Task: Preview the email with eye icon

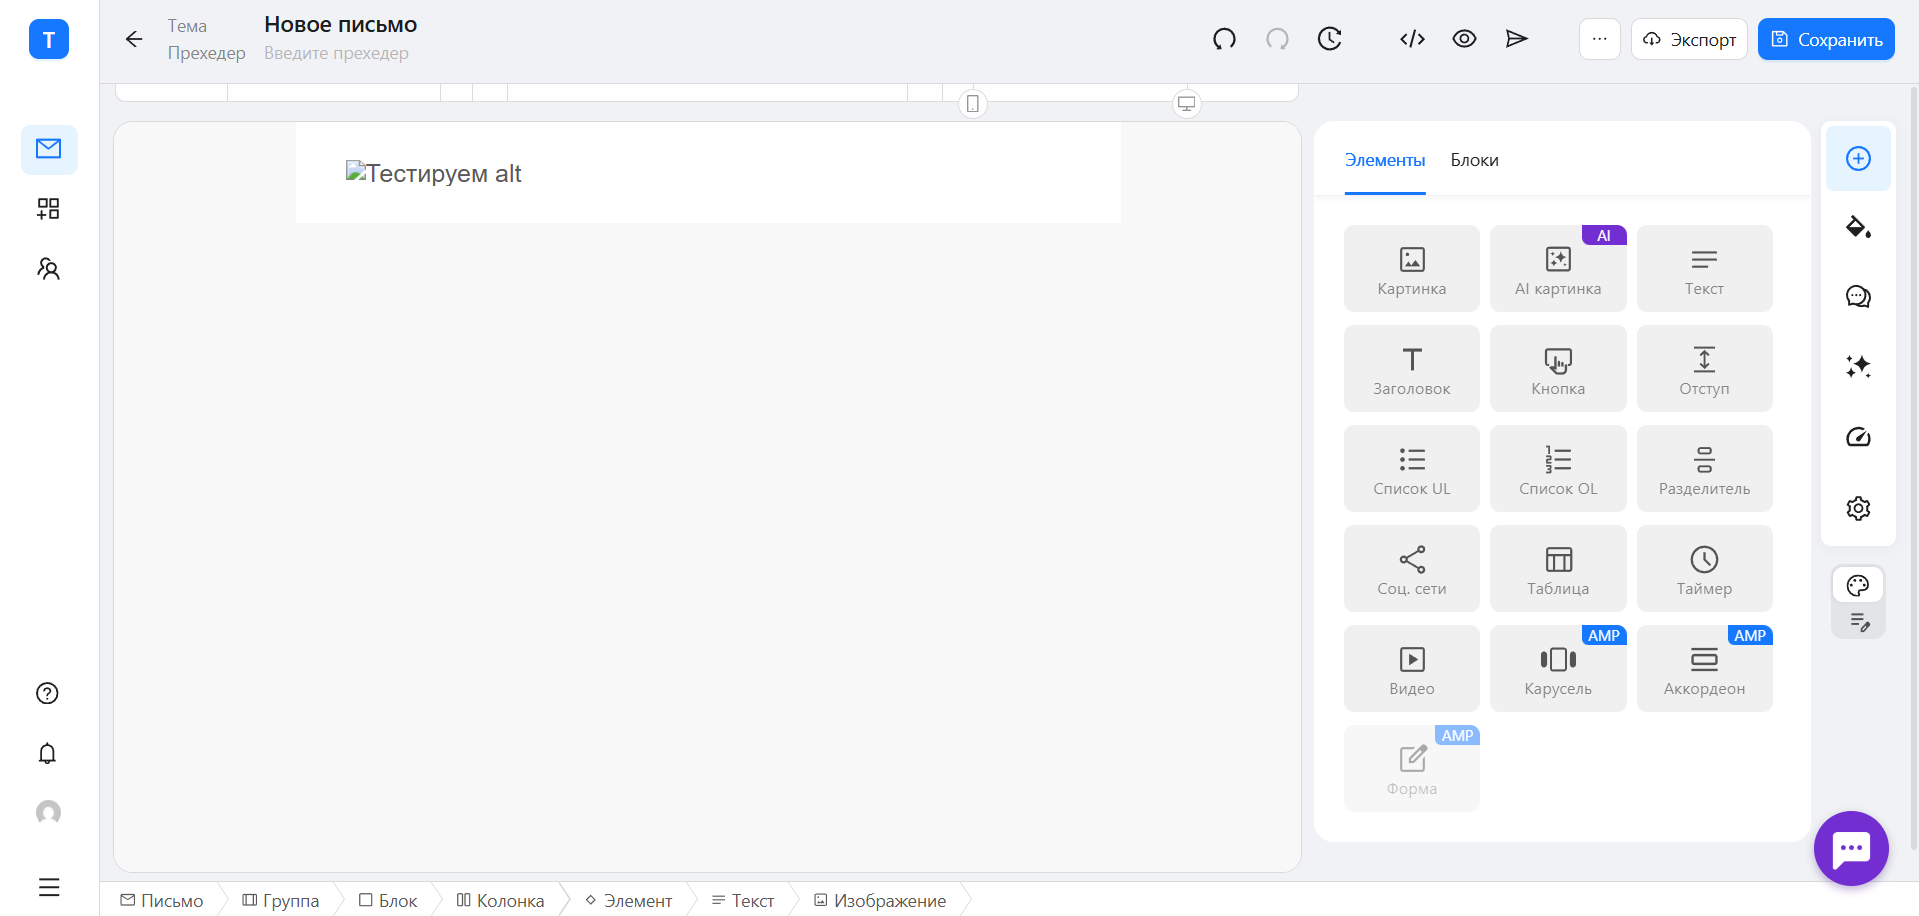Action: pos(1464,39)
